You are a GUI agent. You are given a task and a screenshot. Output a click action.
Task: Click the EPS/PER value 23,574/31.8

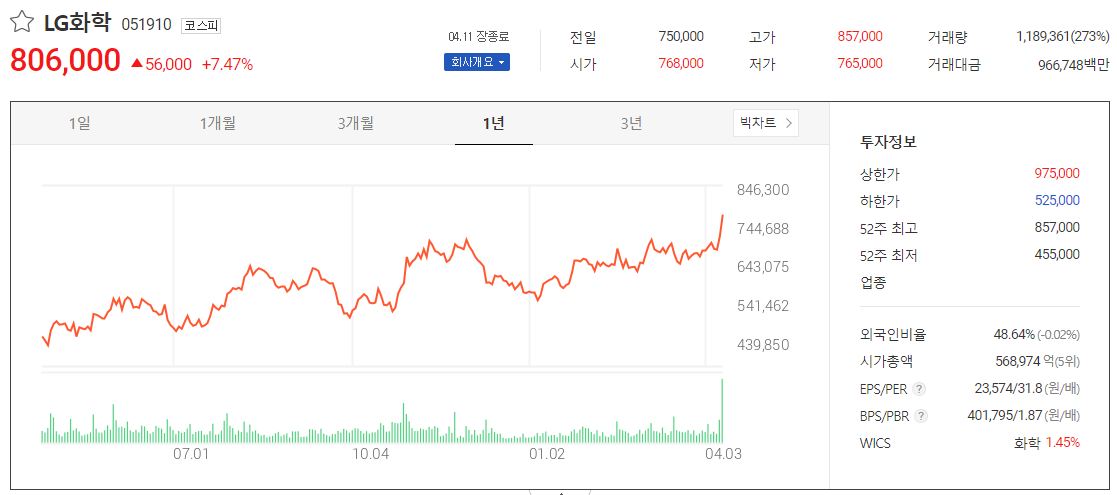click(x=1008, y=388)
